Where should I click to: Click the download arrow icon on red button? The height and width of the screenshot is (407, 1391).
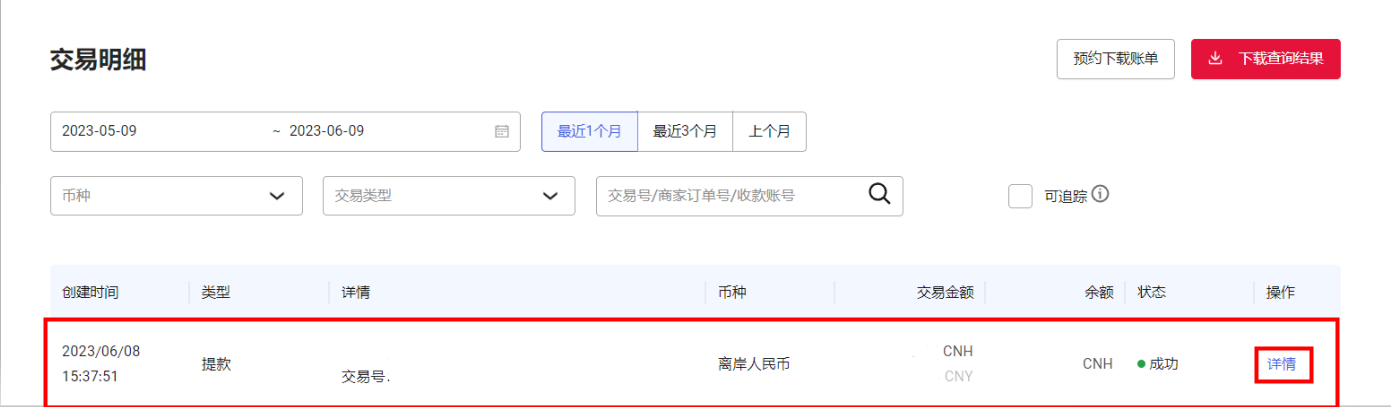click(1215, 58)
